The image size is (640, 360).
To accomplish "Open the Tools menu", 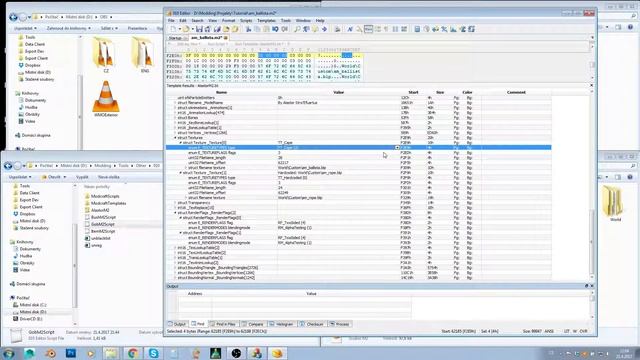I will point(286,20).
